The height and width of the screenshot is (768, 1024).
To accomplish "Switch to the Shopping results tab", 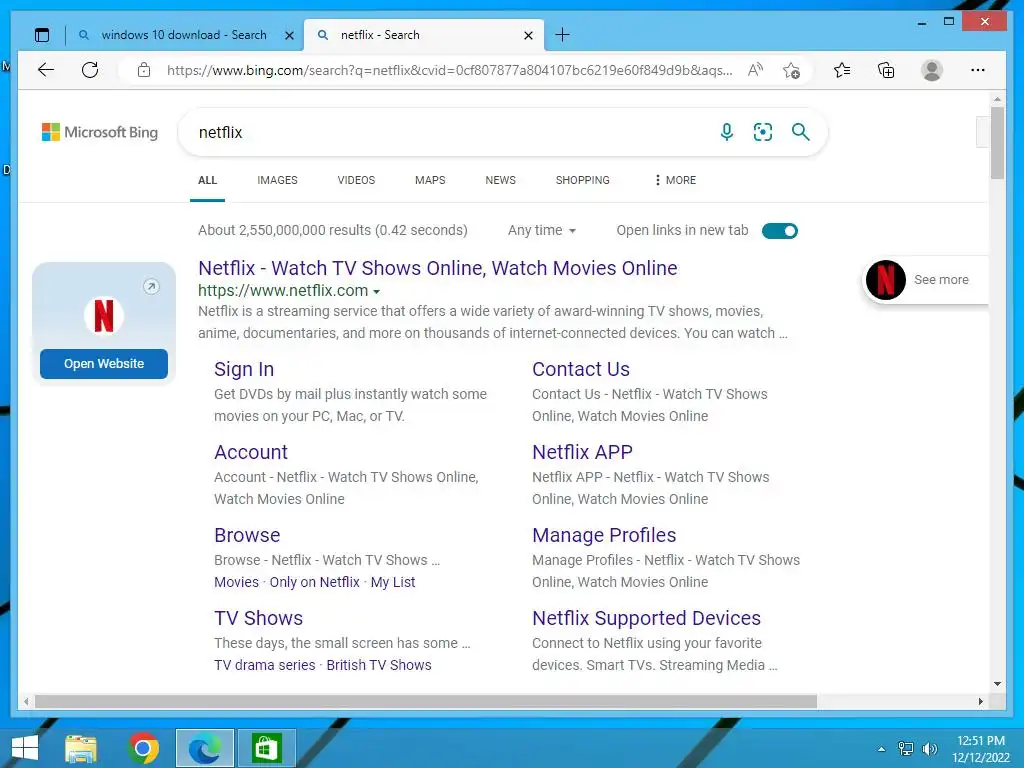I will (583, 180).
